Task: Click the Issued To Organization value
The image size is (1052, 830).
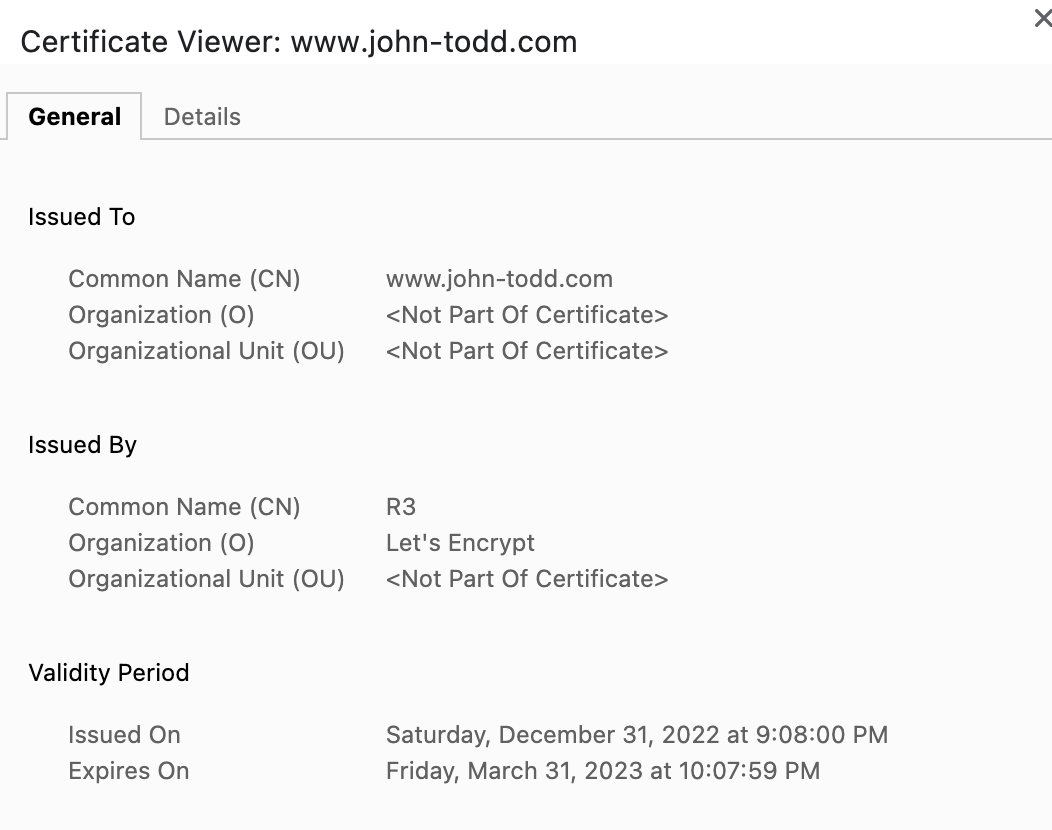Action: (x=526, y=315)
